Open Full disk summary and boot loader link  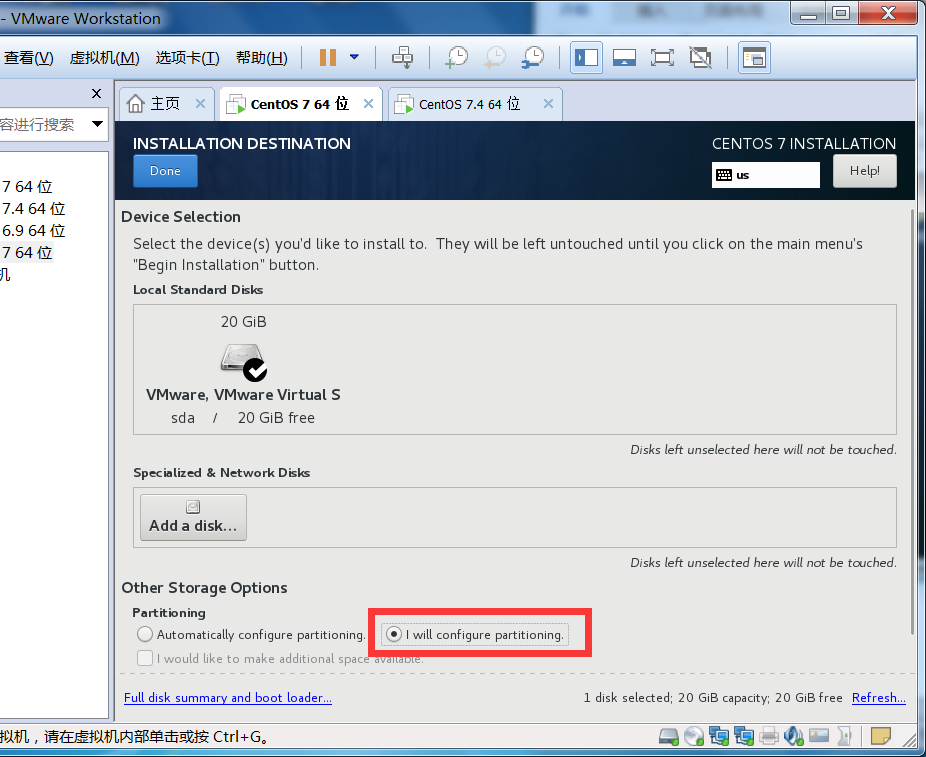[228, 697]
